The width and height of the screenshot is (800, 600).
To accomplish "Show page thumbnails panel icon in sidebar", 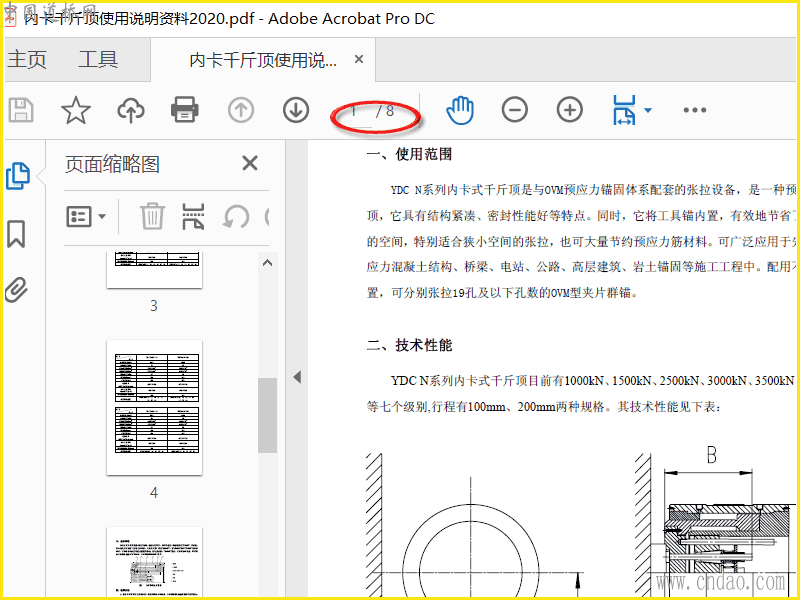I will 18,176.
